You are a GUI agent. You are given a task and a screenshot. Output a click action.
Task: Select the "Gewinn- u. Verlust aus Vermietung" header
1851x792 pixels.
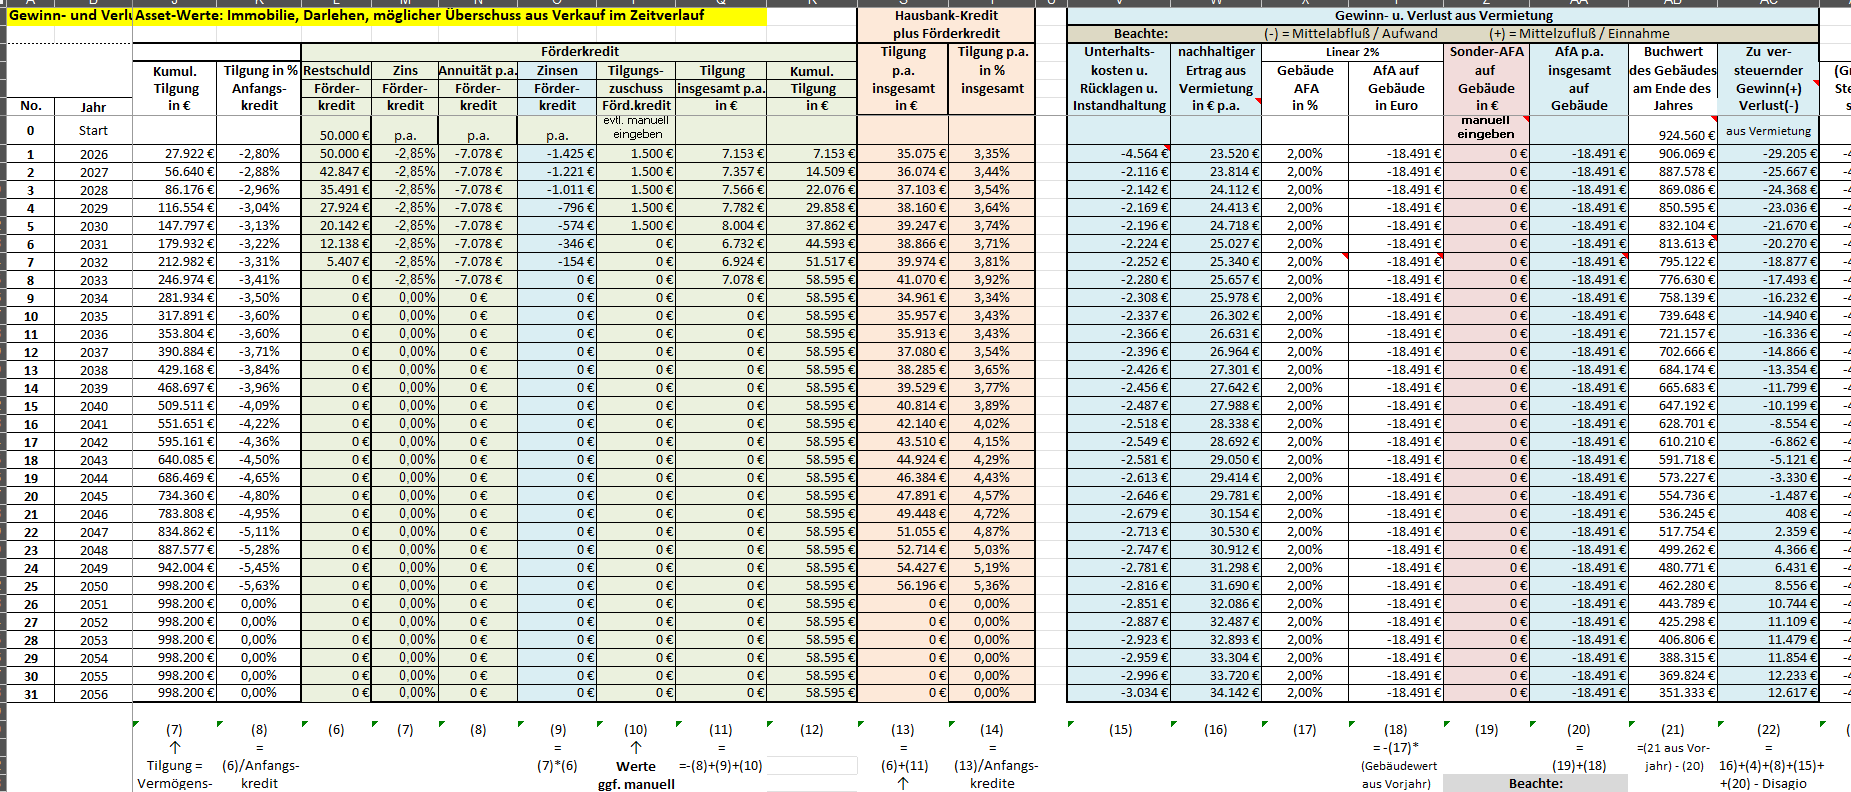pos(1443,16)
